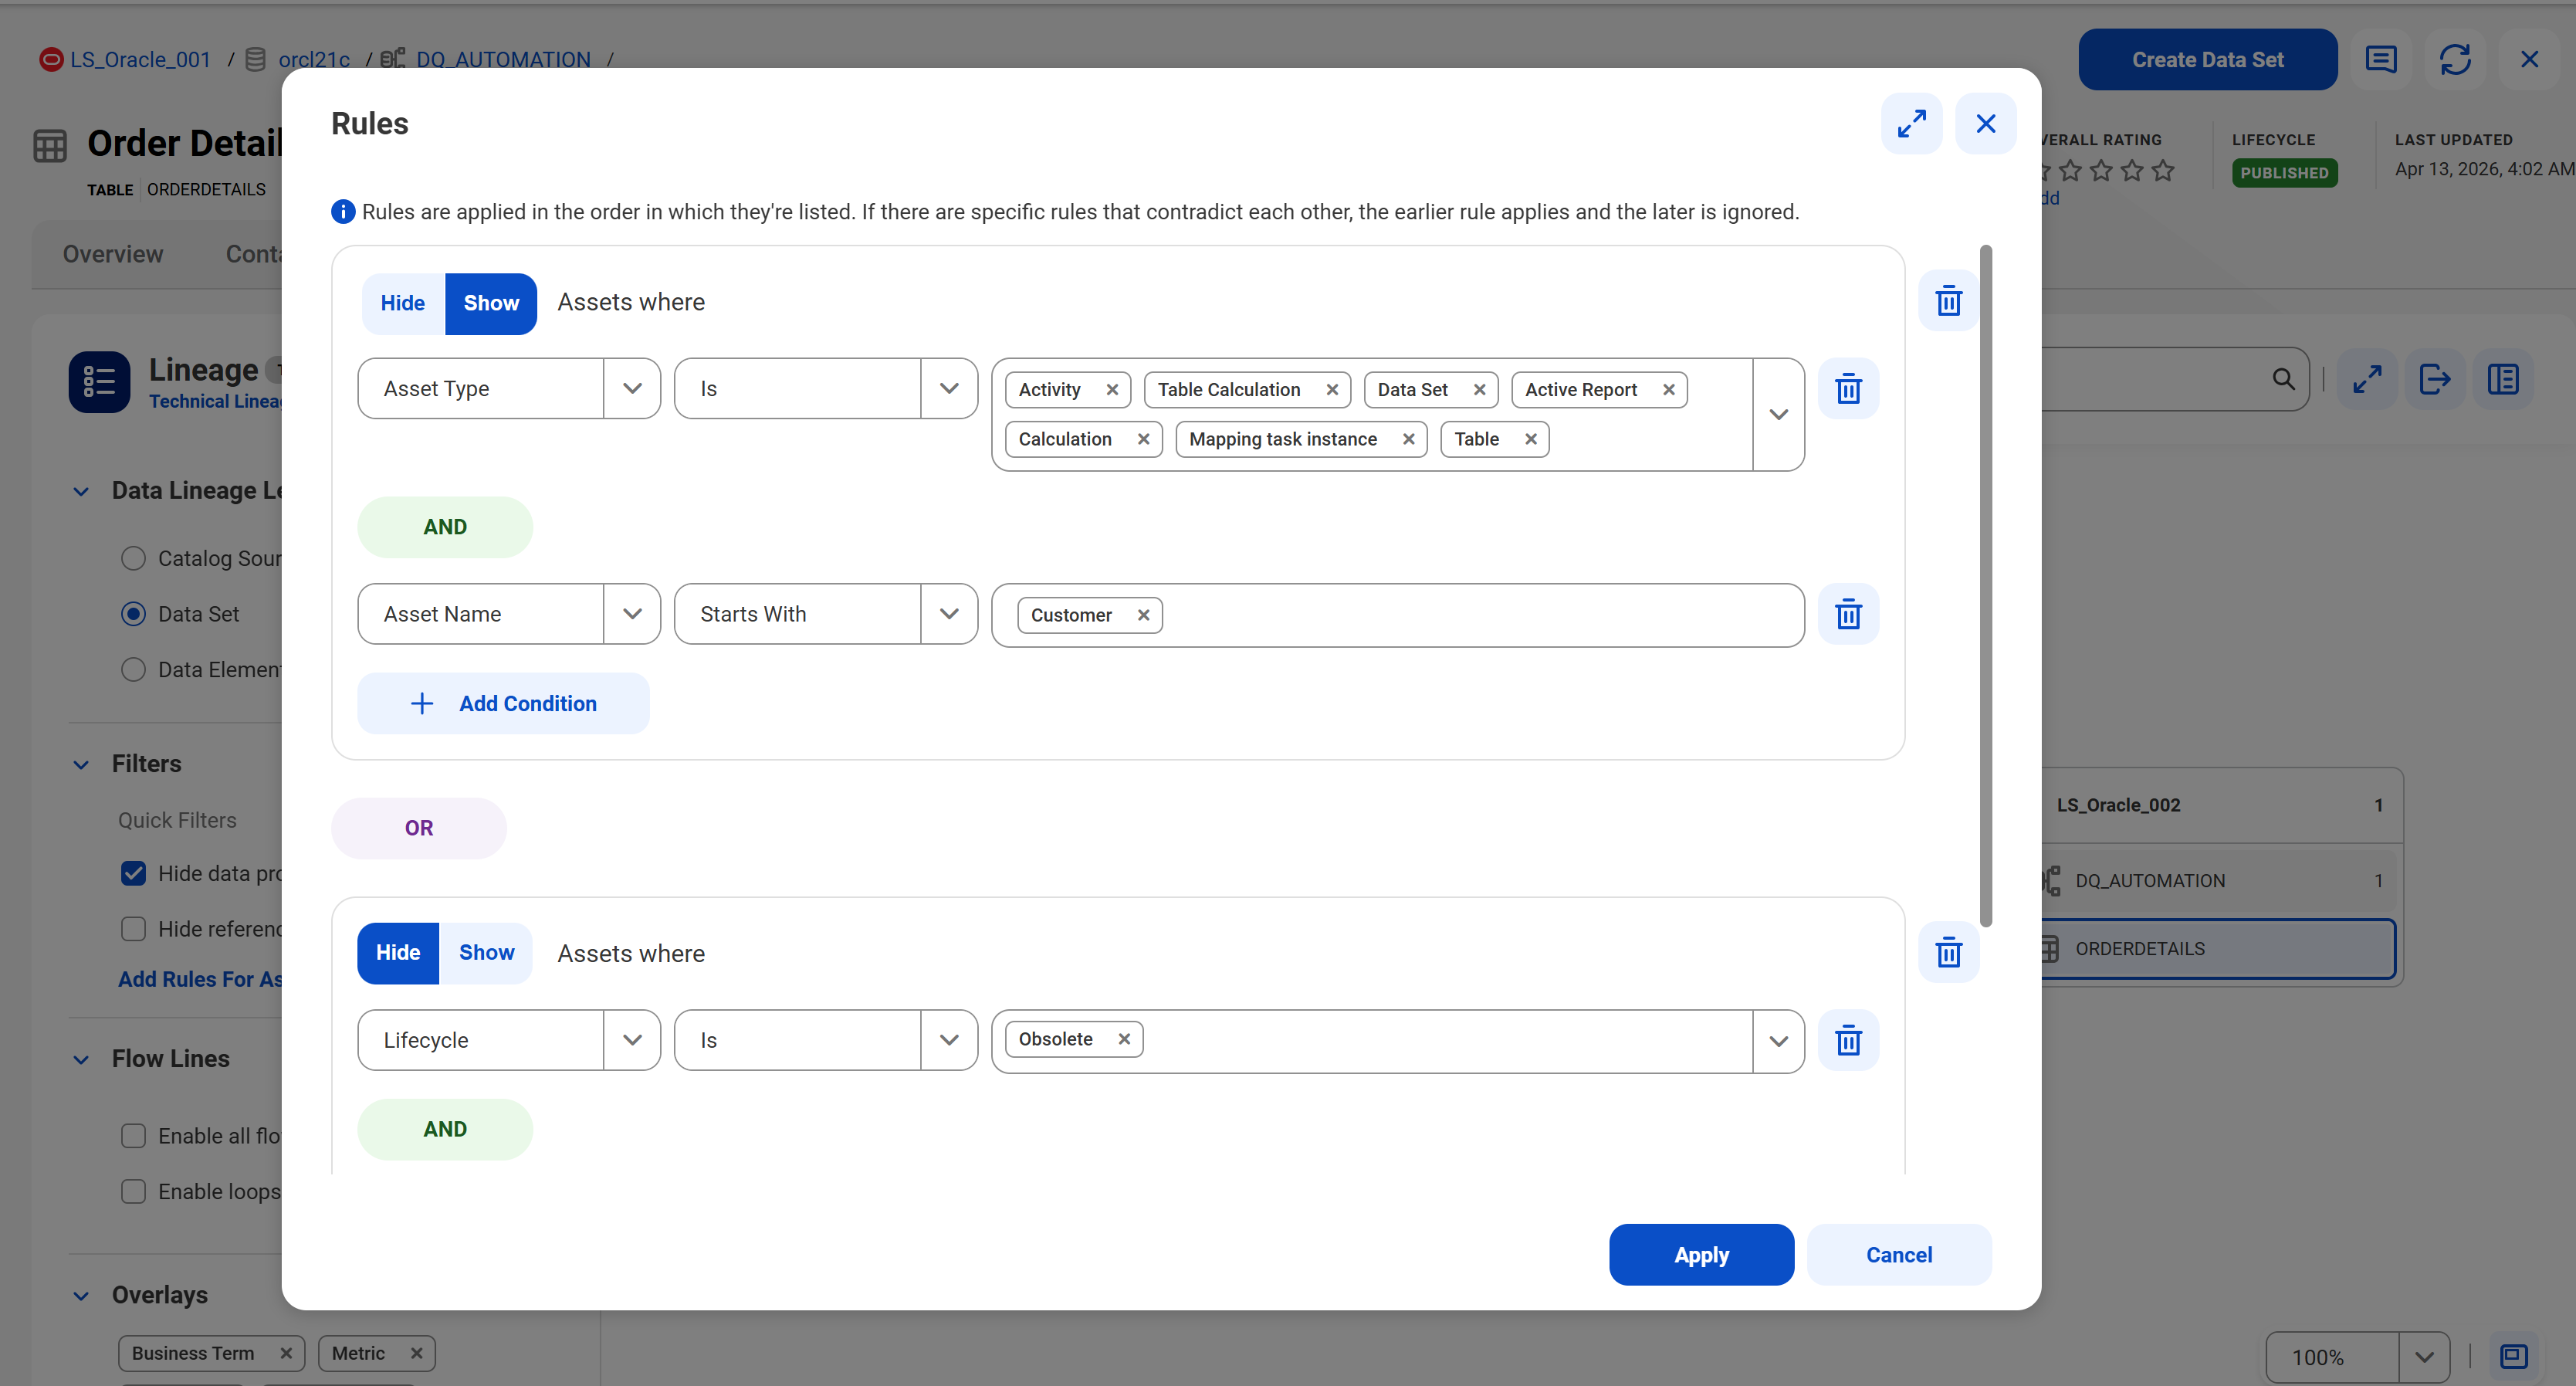Viewport: 2576px width, 1386px height.
Task: Remove the Activity tag
Action: tap(1112, 390)
